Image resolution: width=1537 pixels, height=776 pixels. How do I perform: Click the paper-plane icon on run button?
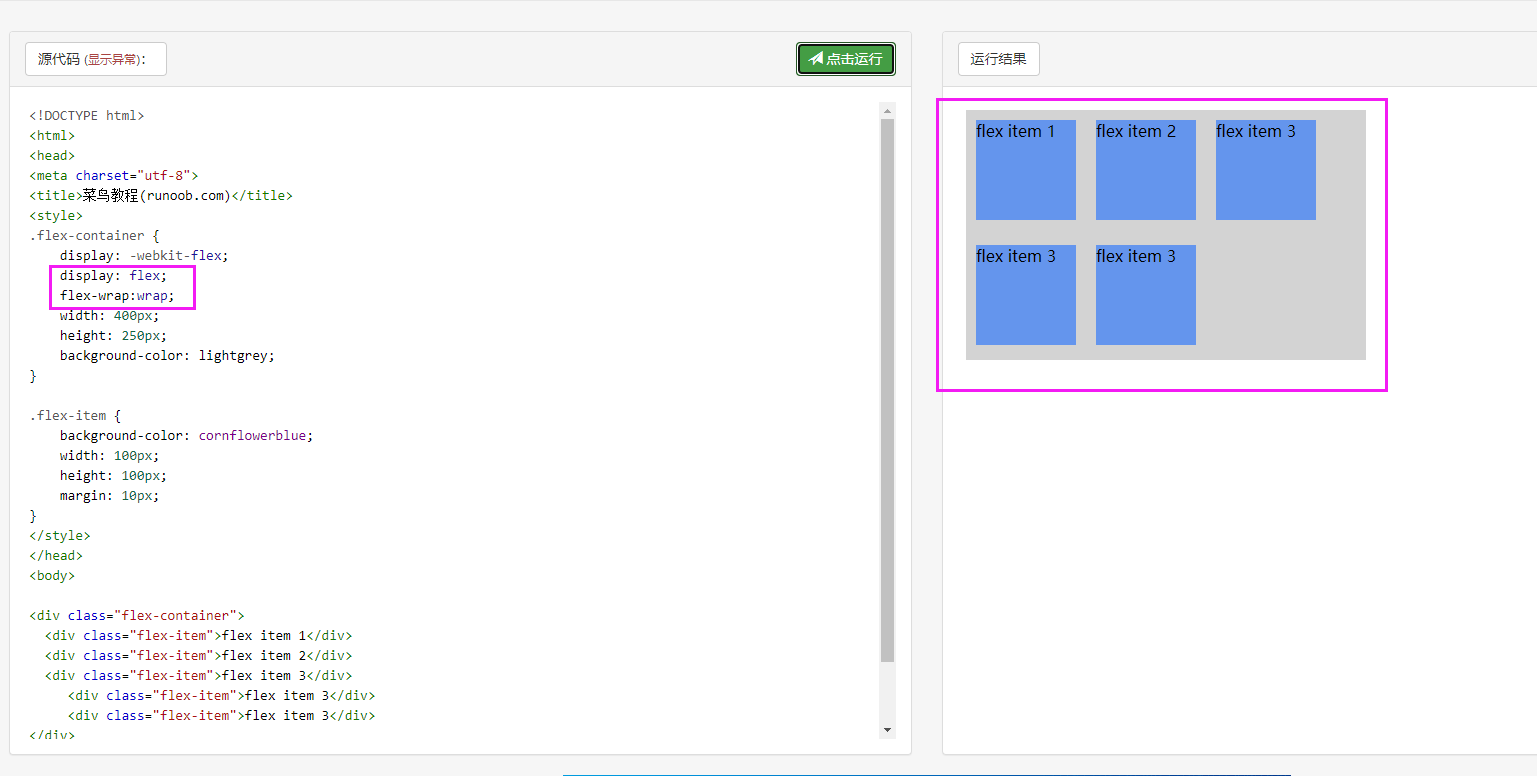(816, 59)
